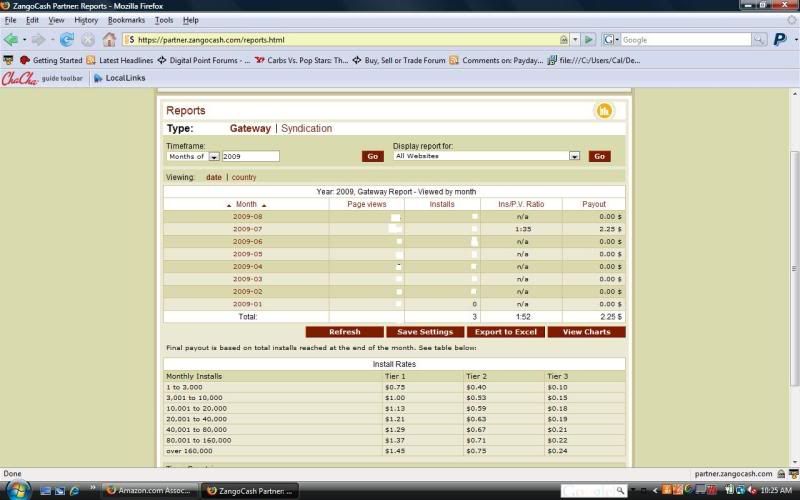Open the View menu
Image resolution: width=800 pixels, height=500 pixels.
pos(56,20)
